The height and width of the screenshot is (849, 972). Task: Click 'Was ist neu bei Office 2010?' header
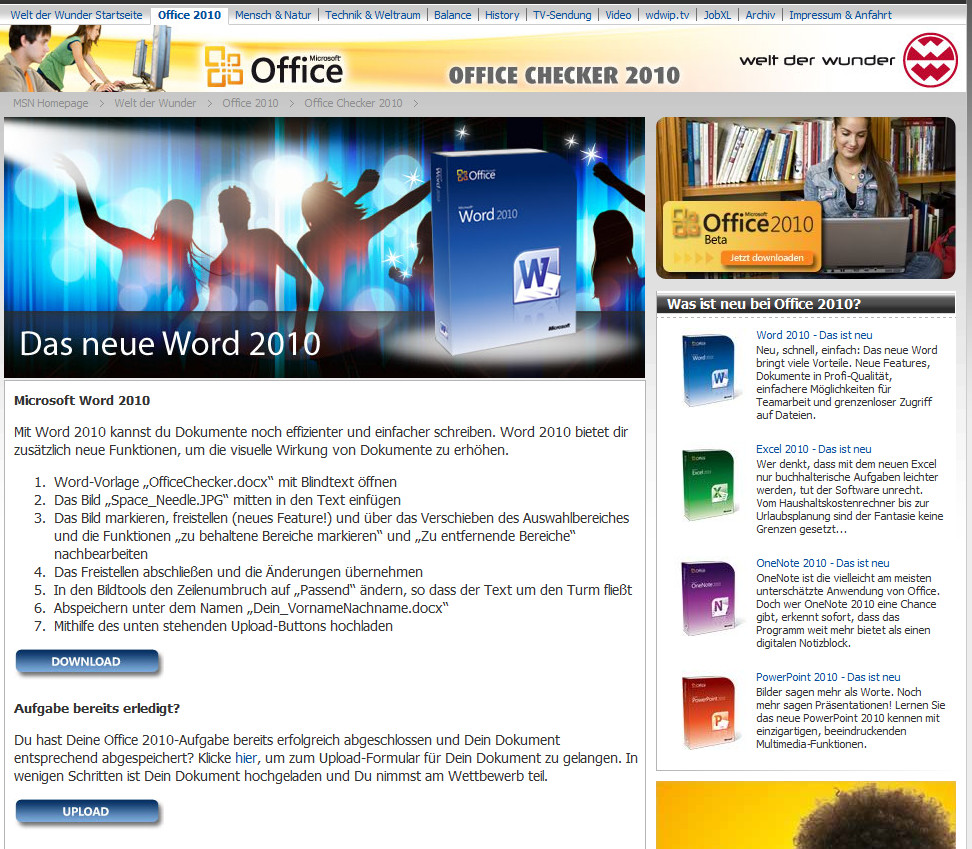pos(764,304)
